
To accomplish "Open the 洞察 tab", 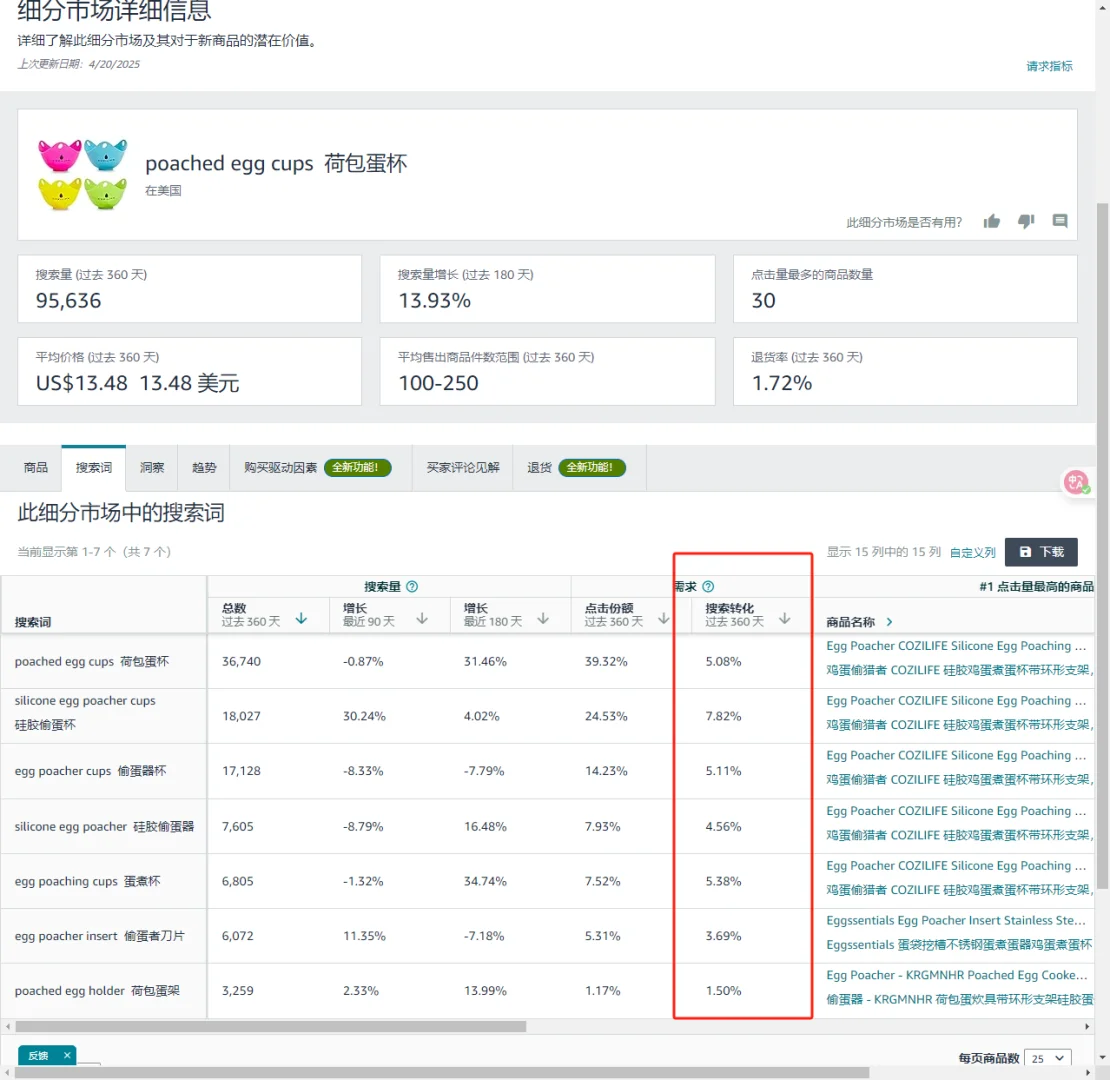I will pos(151,467).
